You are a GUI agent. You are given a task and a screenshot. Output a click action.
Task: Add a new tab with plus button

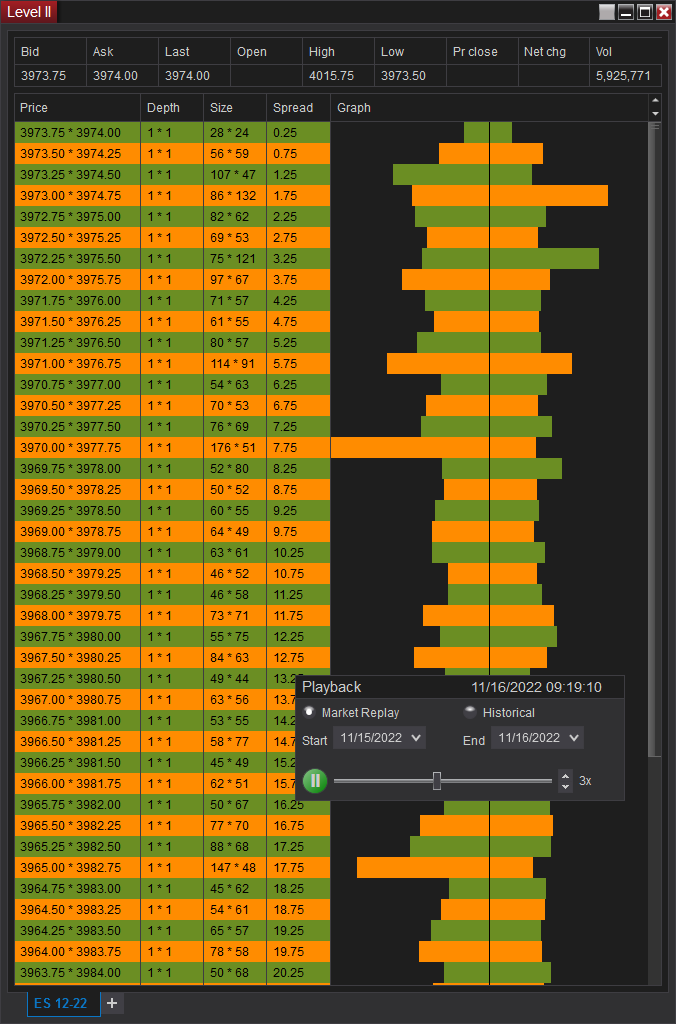112,1004
